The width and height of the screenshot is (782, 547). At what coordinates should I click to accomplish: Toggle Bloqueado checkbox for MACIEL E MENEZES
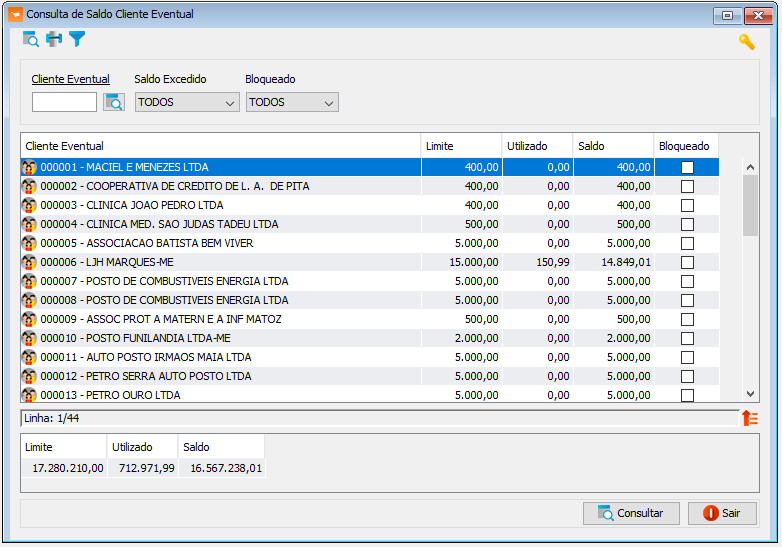[x=687, y=168]
